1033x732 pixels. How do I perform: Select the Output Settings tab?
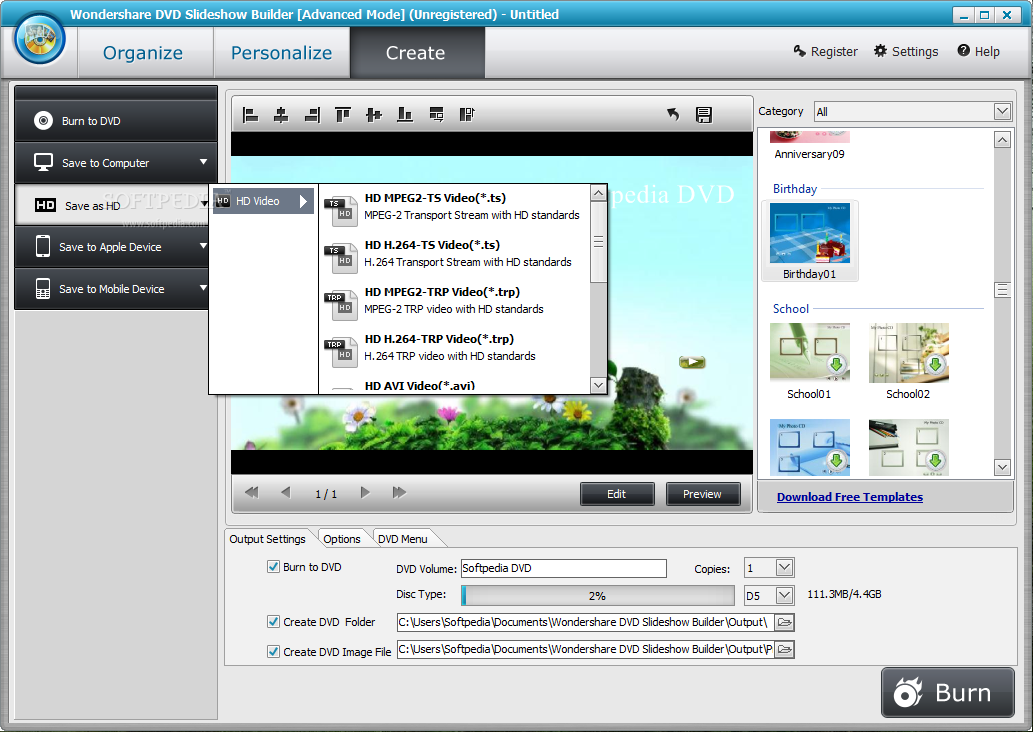(x=267, y=539)
